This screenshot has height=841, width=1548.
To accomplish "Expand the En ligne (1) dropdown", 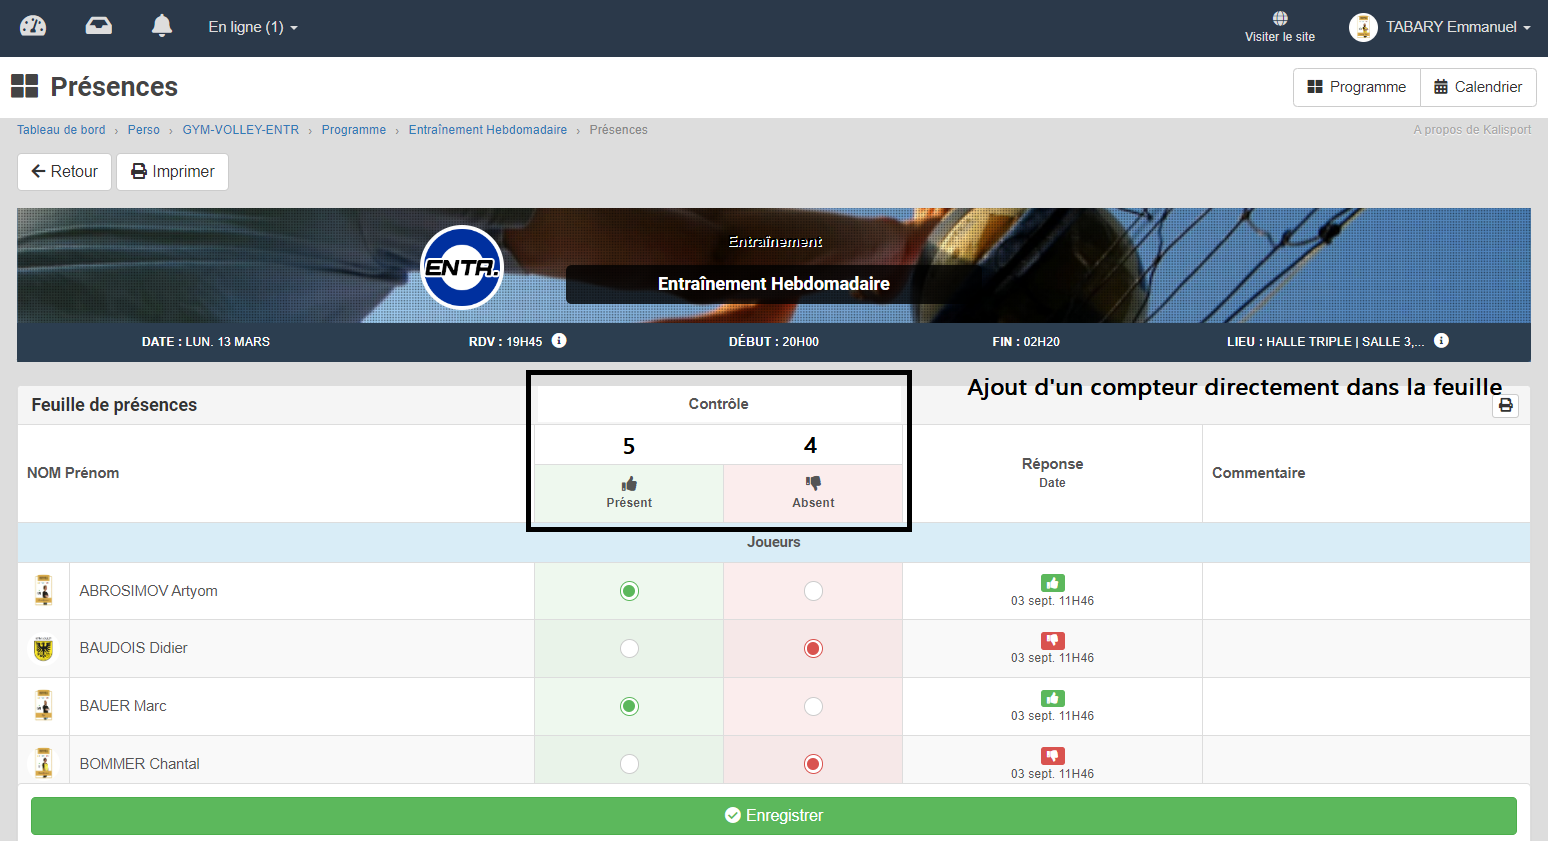I will click(252, 27).
